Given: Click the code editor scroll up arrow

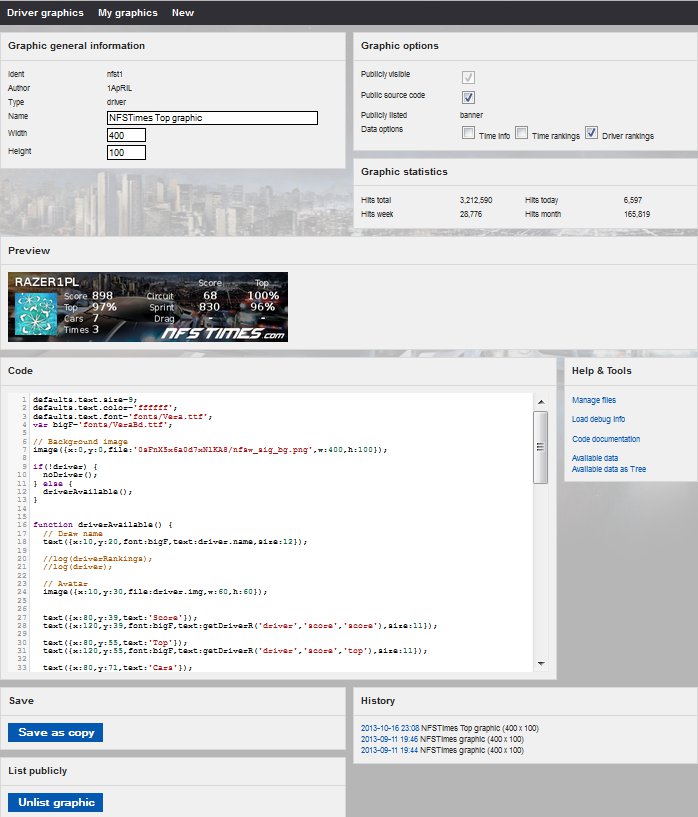Looking at the screenshot, I should (x=541, y=402).
